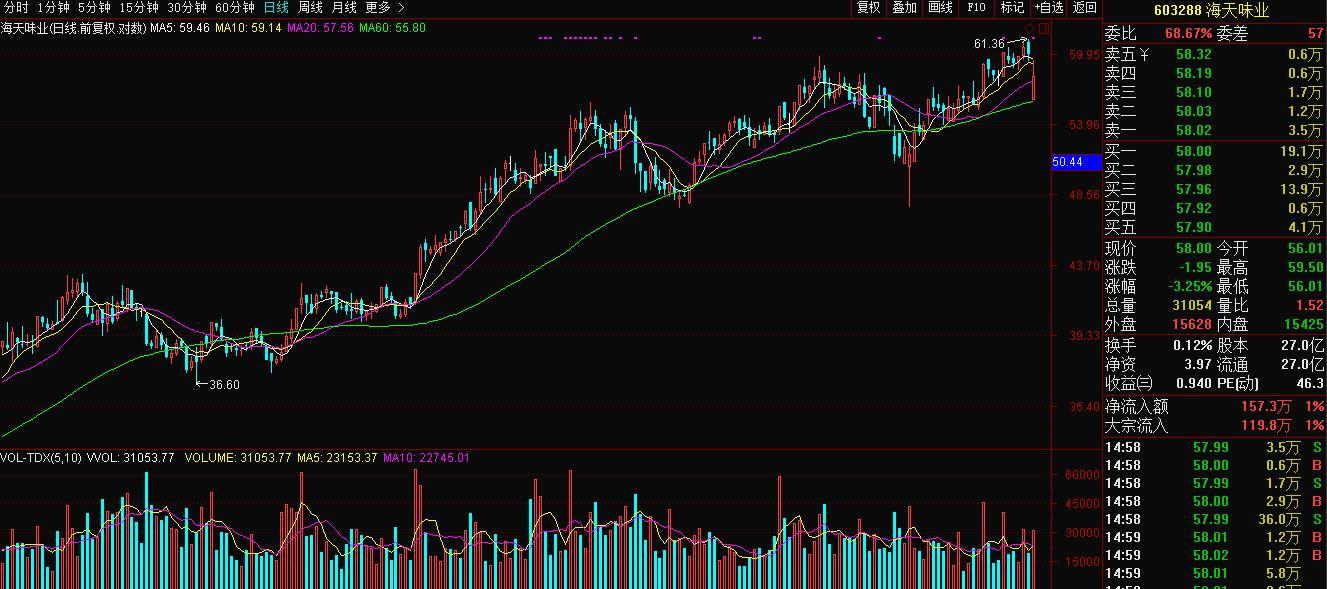Select the 5分钟 chart period
The height and width of the screenshot is (589, 1327).
click(94, 7)
